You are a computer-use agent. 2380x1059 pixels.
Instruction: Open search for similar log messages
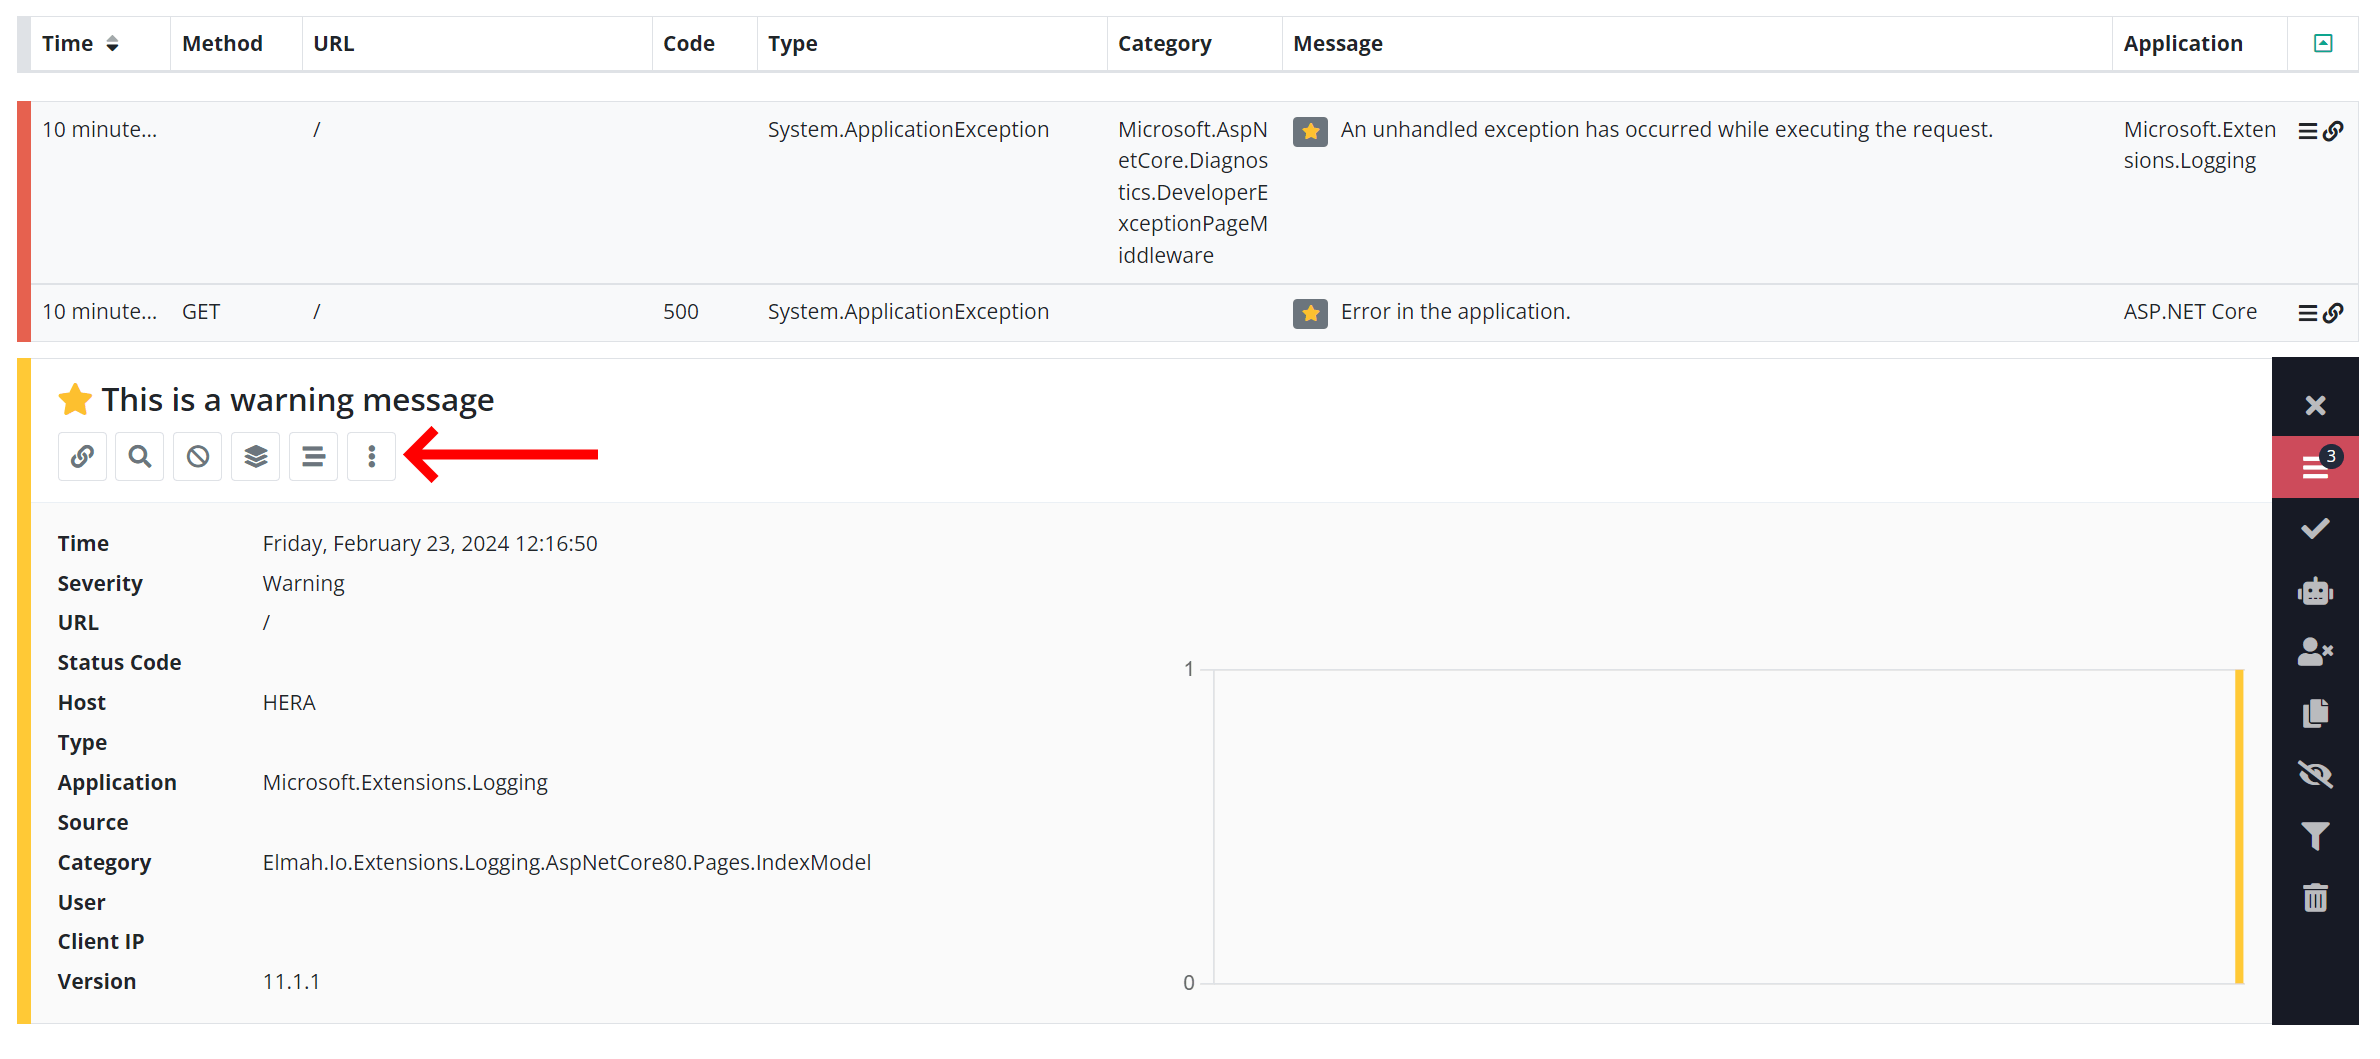(x=139, y=456)
